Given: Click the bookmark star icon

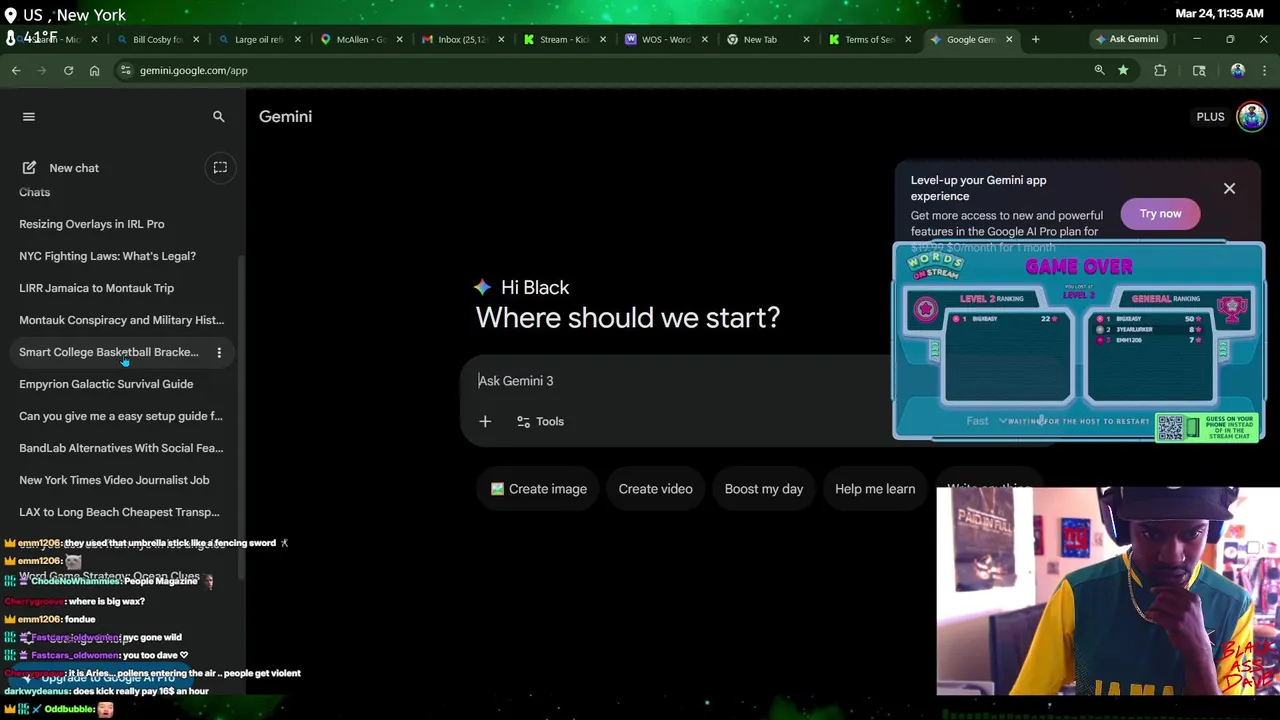Looking at the screenshot, I should (1123, 71).
